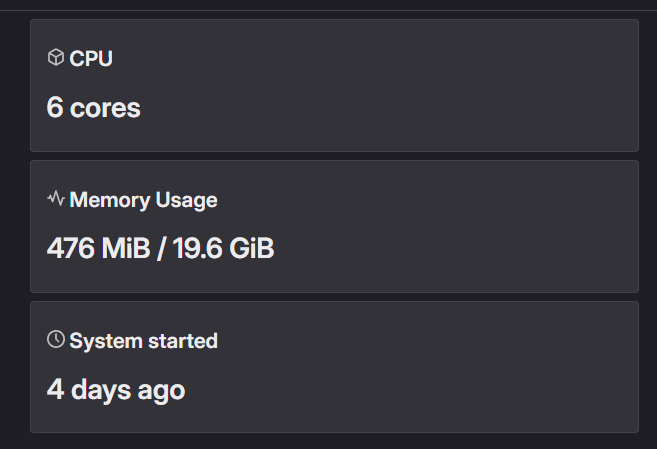Click the 476 MiB used memory figure
This screenshot has height=449, width=657.
click(99, 248)
